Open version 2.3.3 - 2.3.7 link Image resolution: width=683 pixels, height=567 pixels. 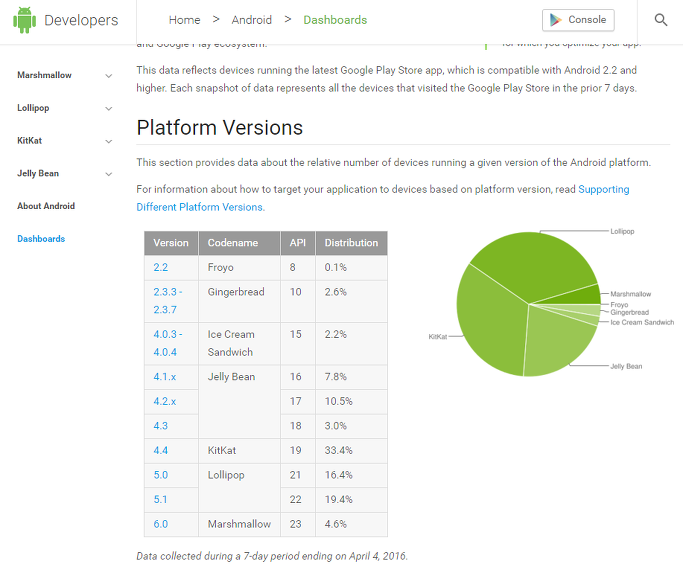click(167, 301)
